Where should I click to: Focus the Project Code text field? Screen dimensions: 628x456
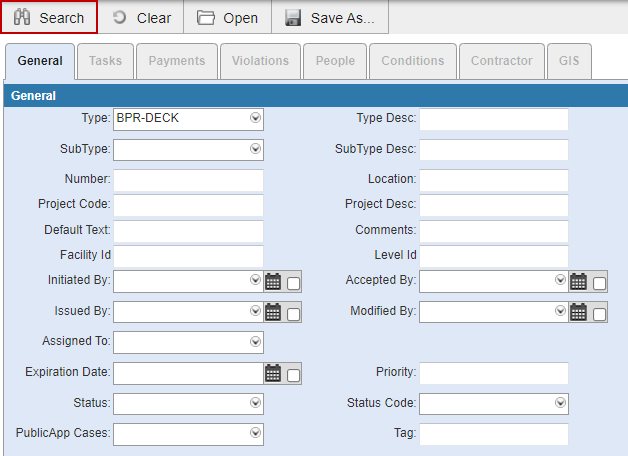pos(188,205)
